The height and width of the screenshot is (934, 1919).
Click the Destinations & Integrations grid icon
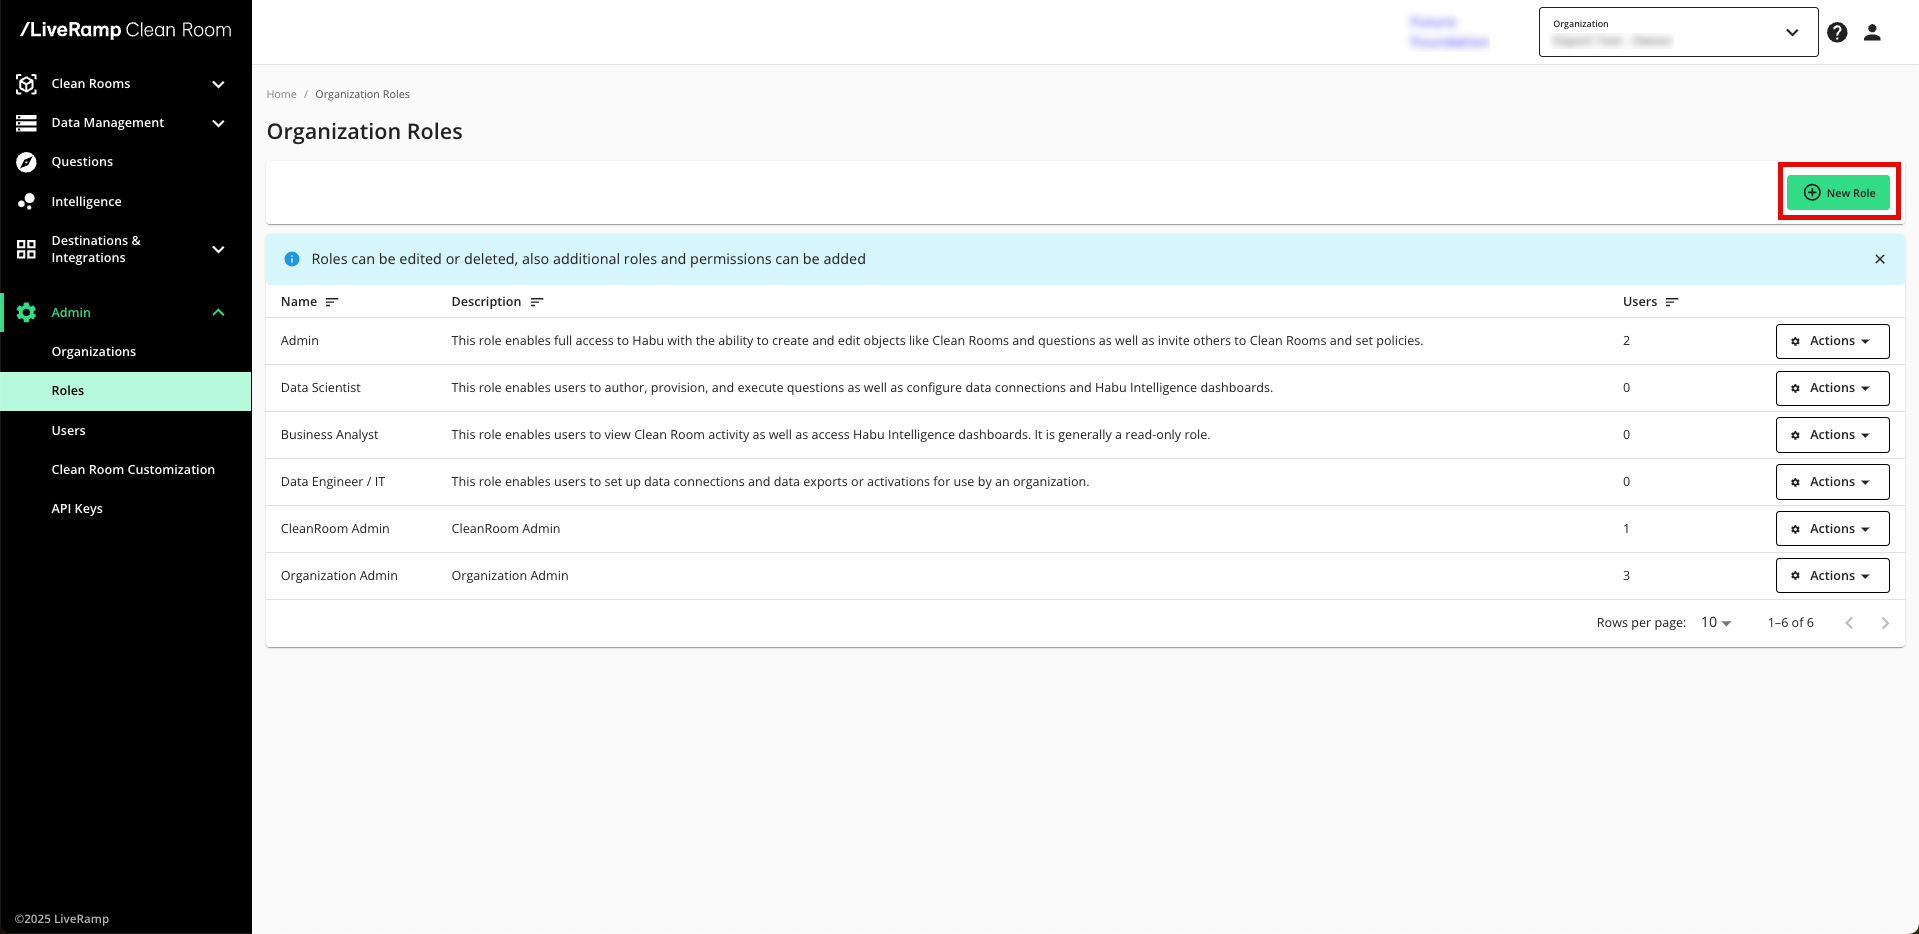(27, 249)
